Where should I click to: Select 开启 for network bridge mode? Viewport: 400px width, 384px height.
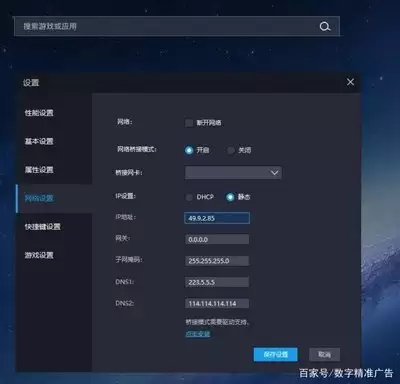coord(189,150)
